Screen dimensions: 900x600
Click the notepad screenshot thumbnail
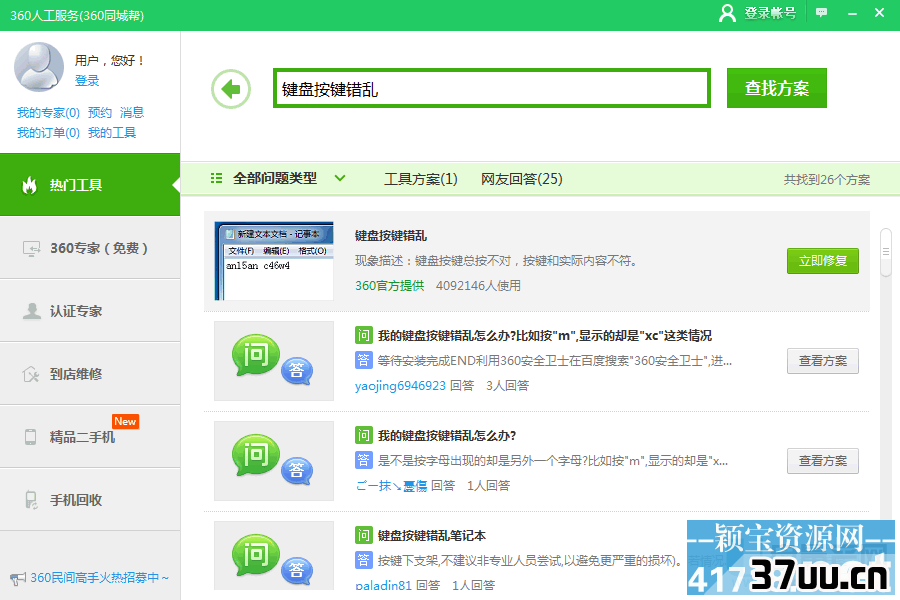pos(274,261)
